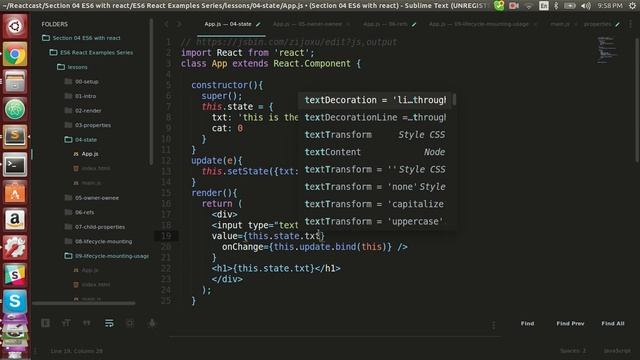Image resolution: width=640 pixels, height=360 pixels.
Task: Switch to App.js — 09-lifecycle-mounting-usage tab
Action: pyautogui.click(x=482, y=24)
